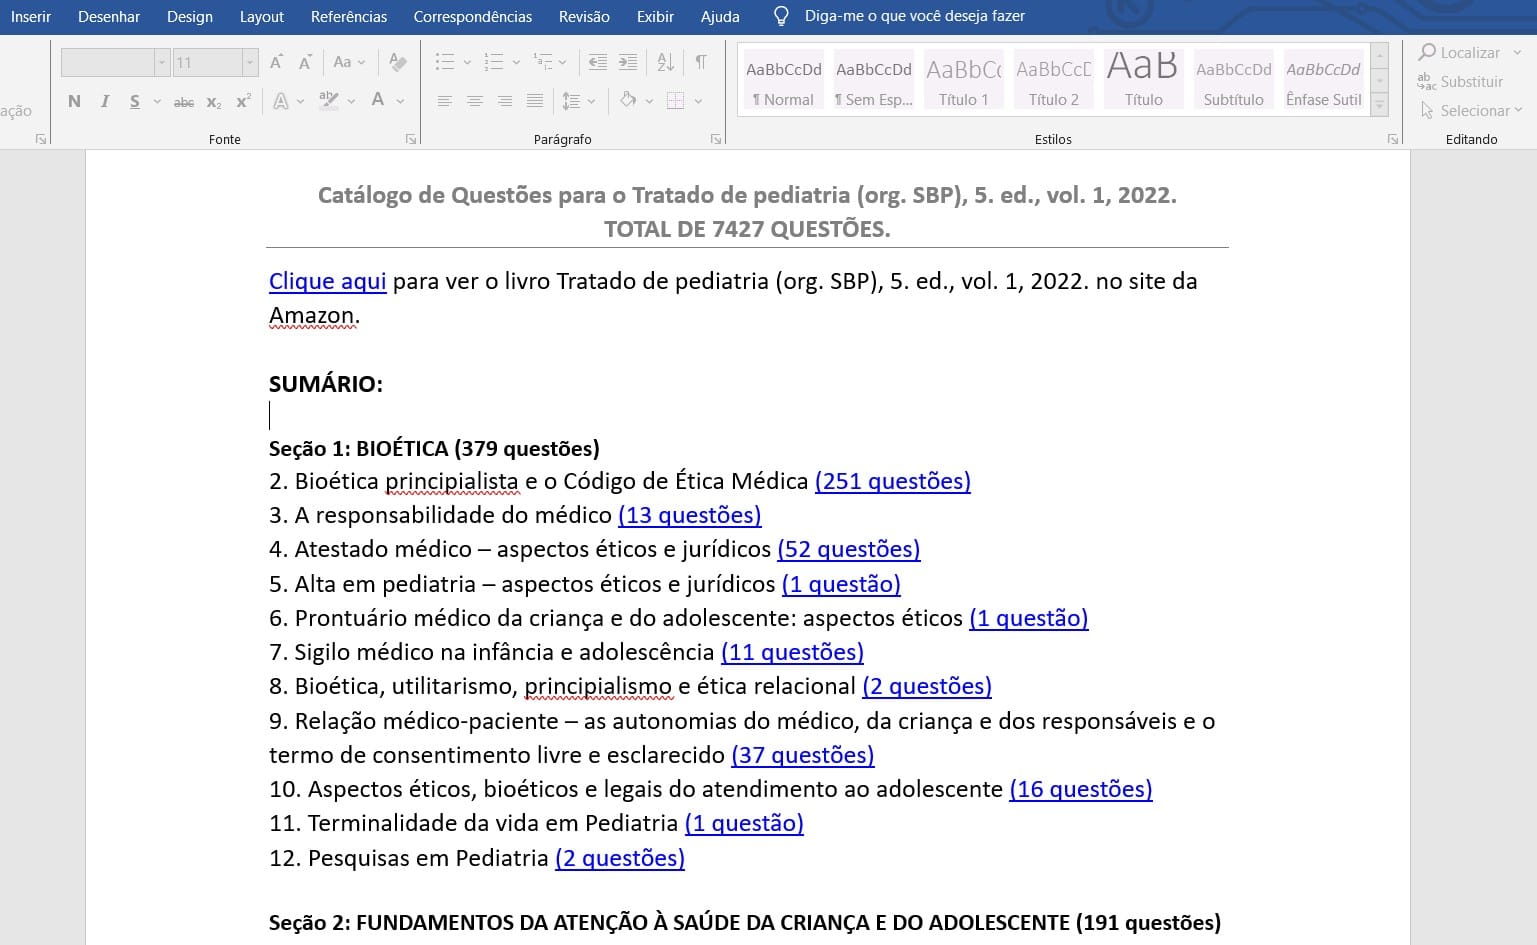Start a multilevel list
The width and height of the screenshot is (1537, 945).
coord(543,62)
